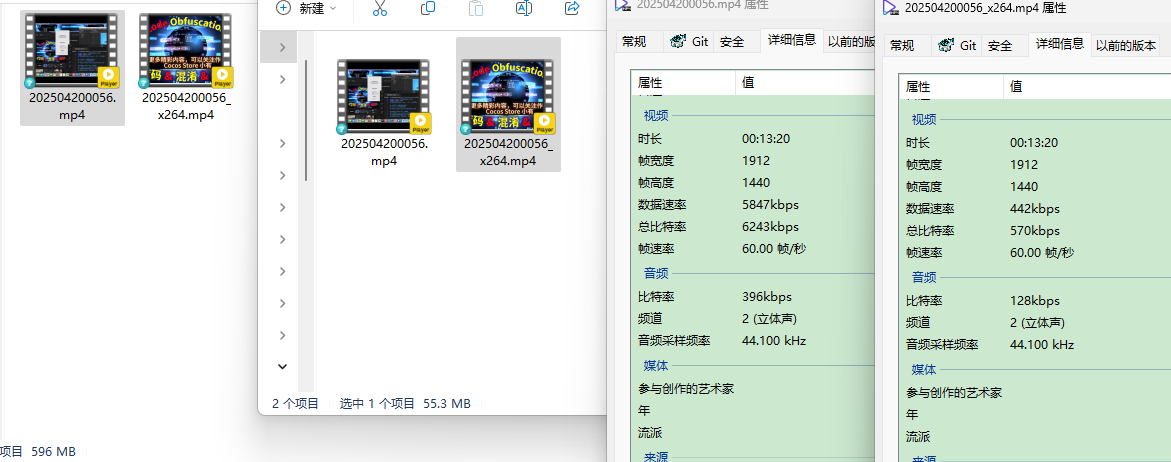The width and height of the screenshot is (1171, 462).
Task: Open 详细信息 tab in x264.mp4 properties
Action: (1060, 44)
